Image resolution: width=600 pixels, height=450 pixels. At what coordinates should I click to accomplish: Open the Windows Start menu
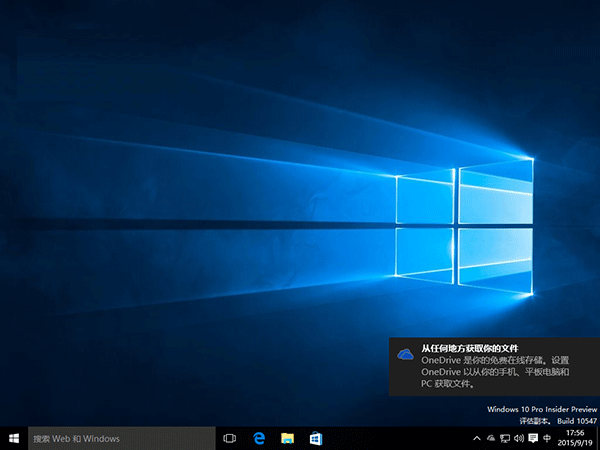coord(14,438)
